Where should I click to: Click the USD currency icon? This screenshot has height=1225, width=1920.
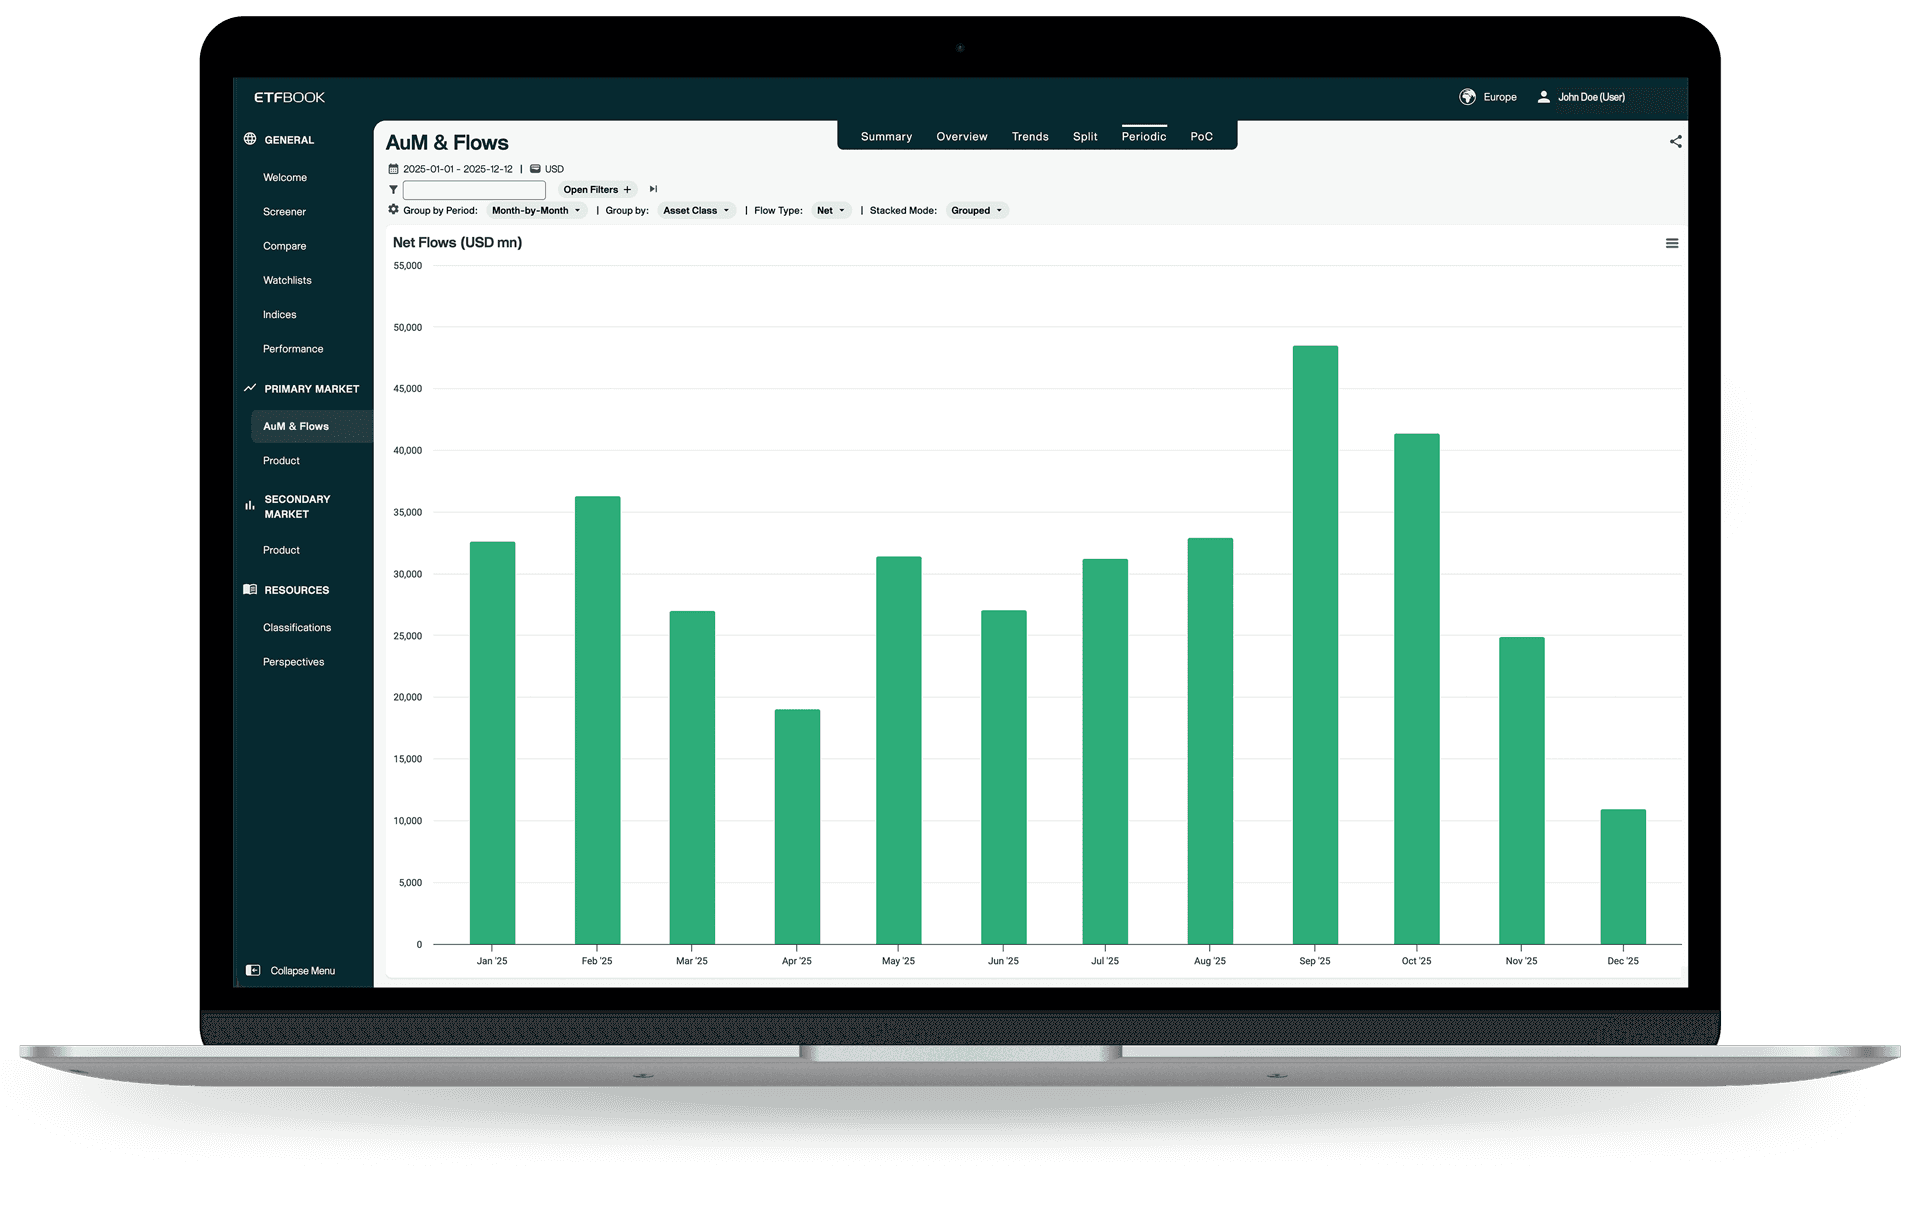(535, 169)
